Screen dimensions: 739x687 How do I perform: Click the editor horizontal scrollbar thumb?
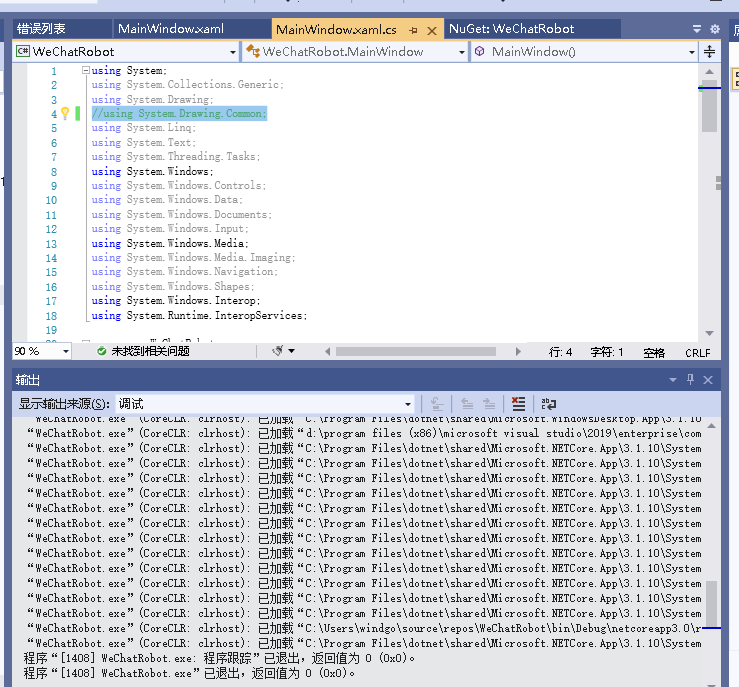(x=416, y=352)
